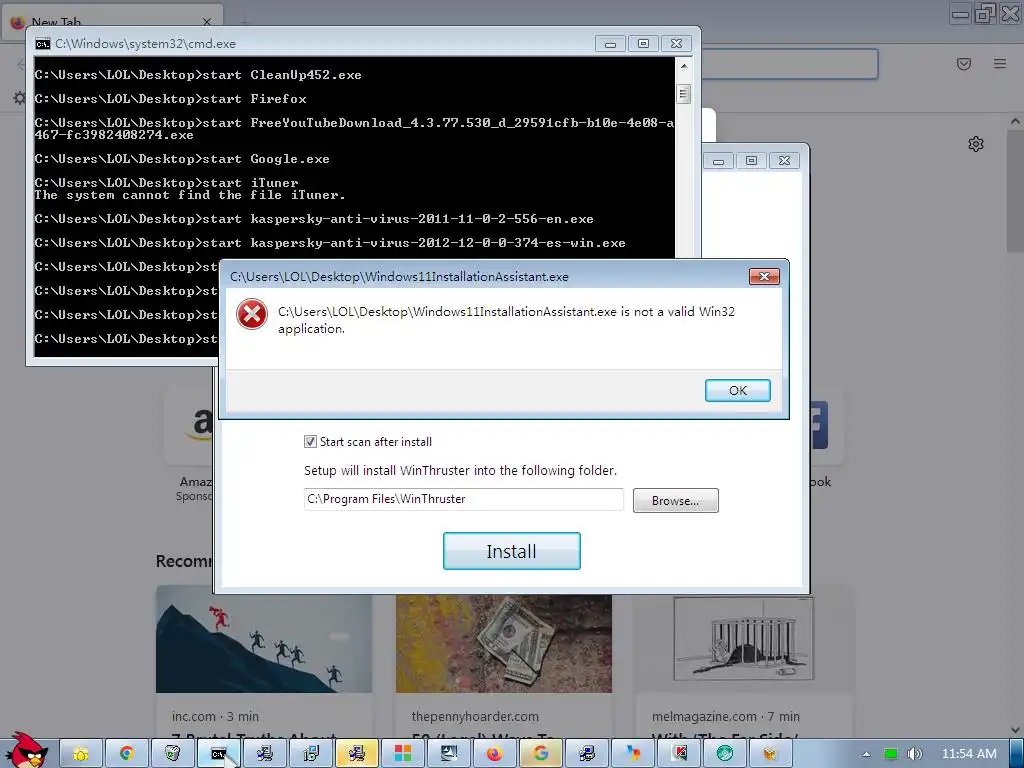Click the Angry Birds Start button

[x=28, y=750]
